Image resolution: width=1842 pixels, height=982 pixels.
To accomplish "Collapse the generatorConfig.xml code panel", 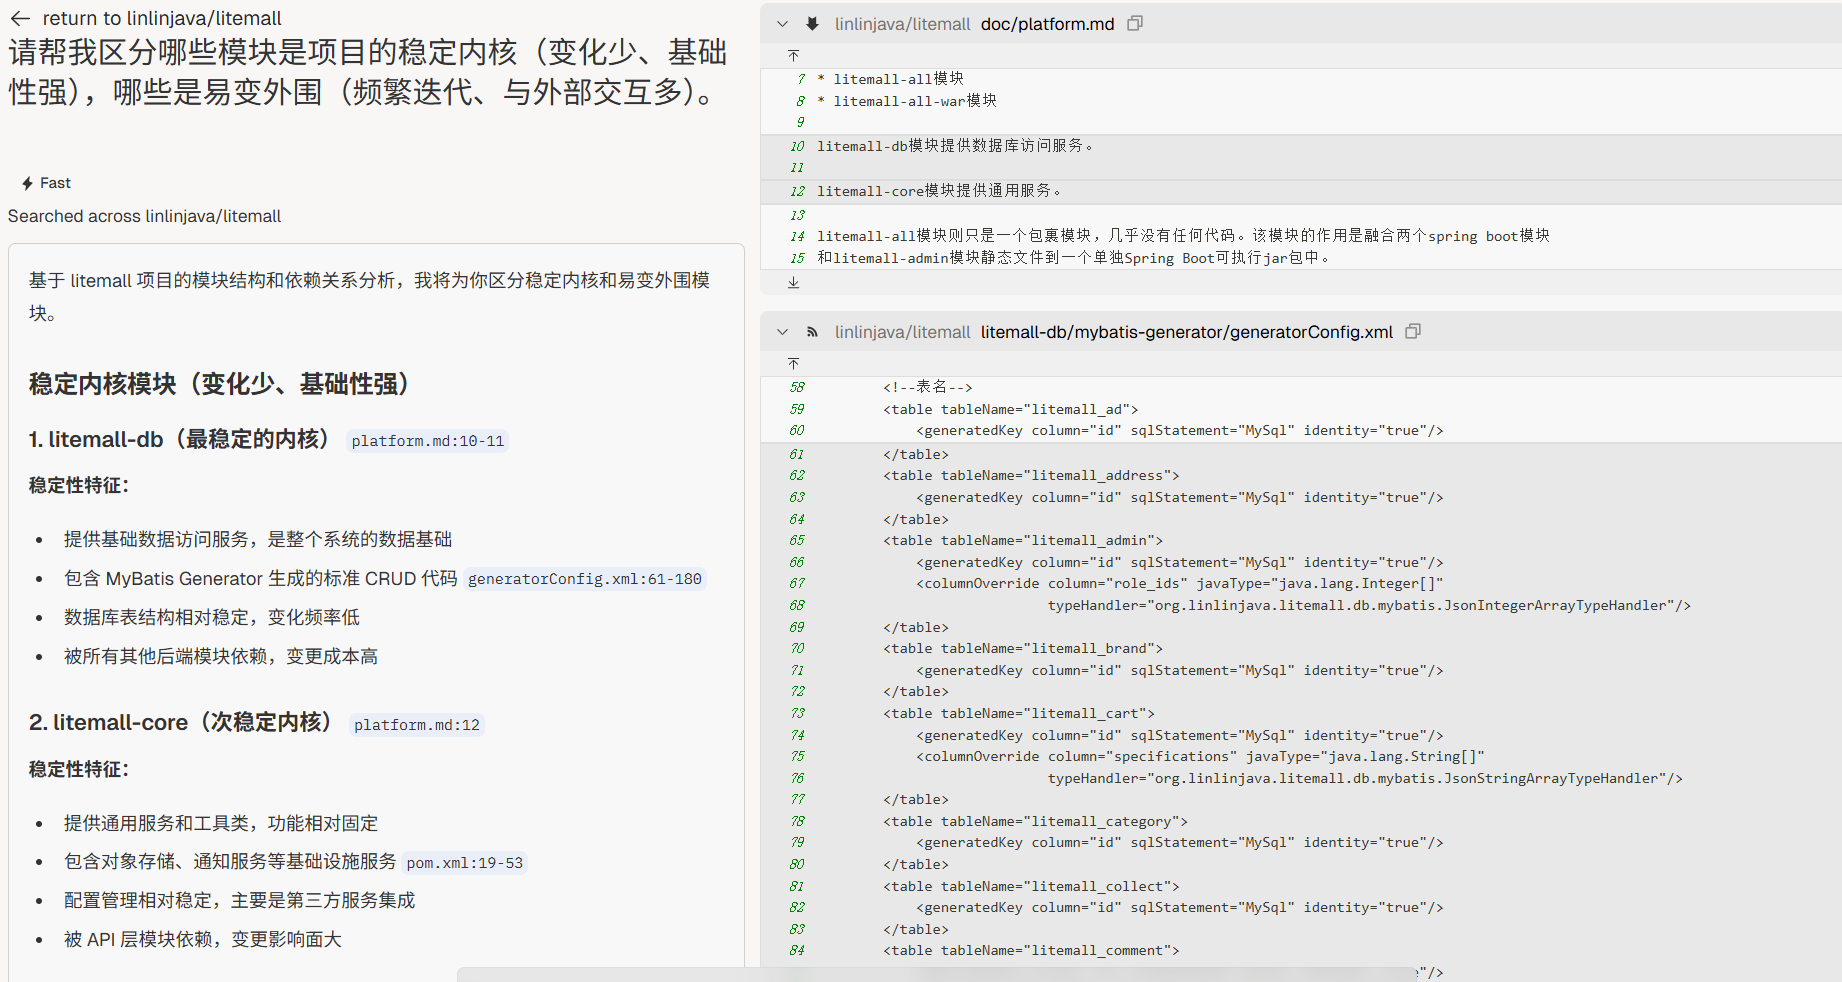I will pos(783,332).
